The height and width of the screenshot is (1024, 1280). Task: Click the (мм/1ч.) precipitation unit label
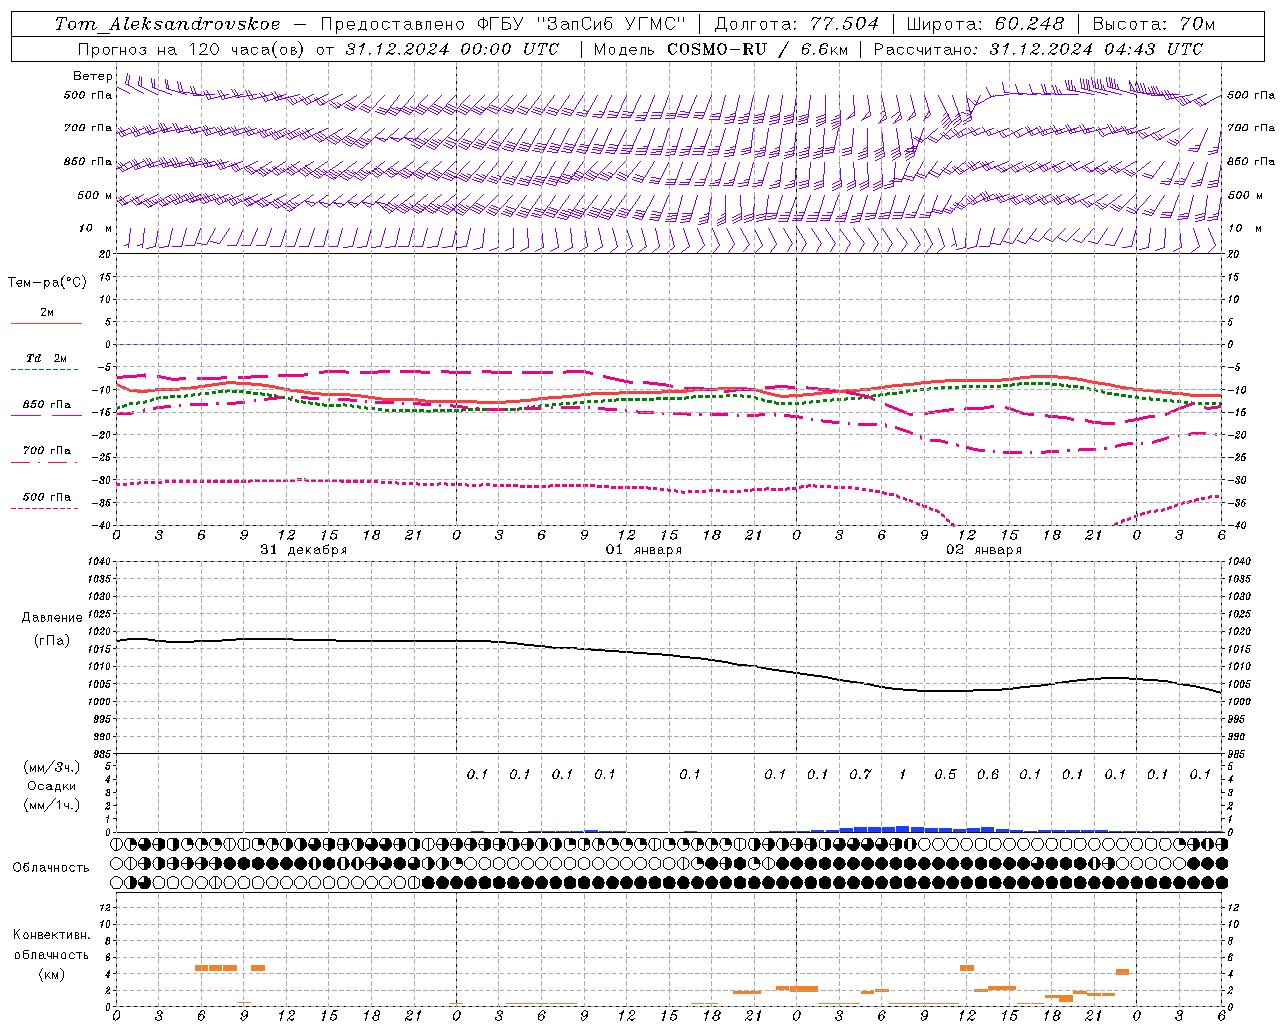[52, 805]
